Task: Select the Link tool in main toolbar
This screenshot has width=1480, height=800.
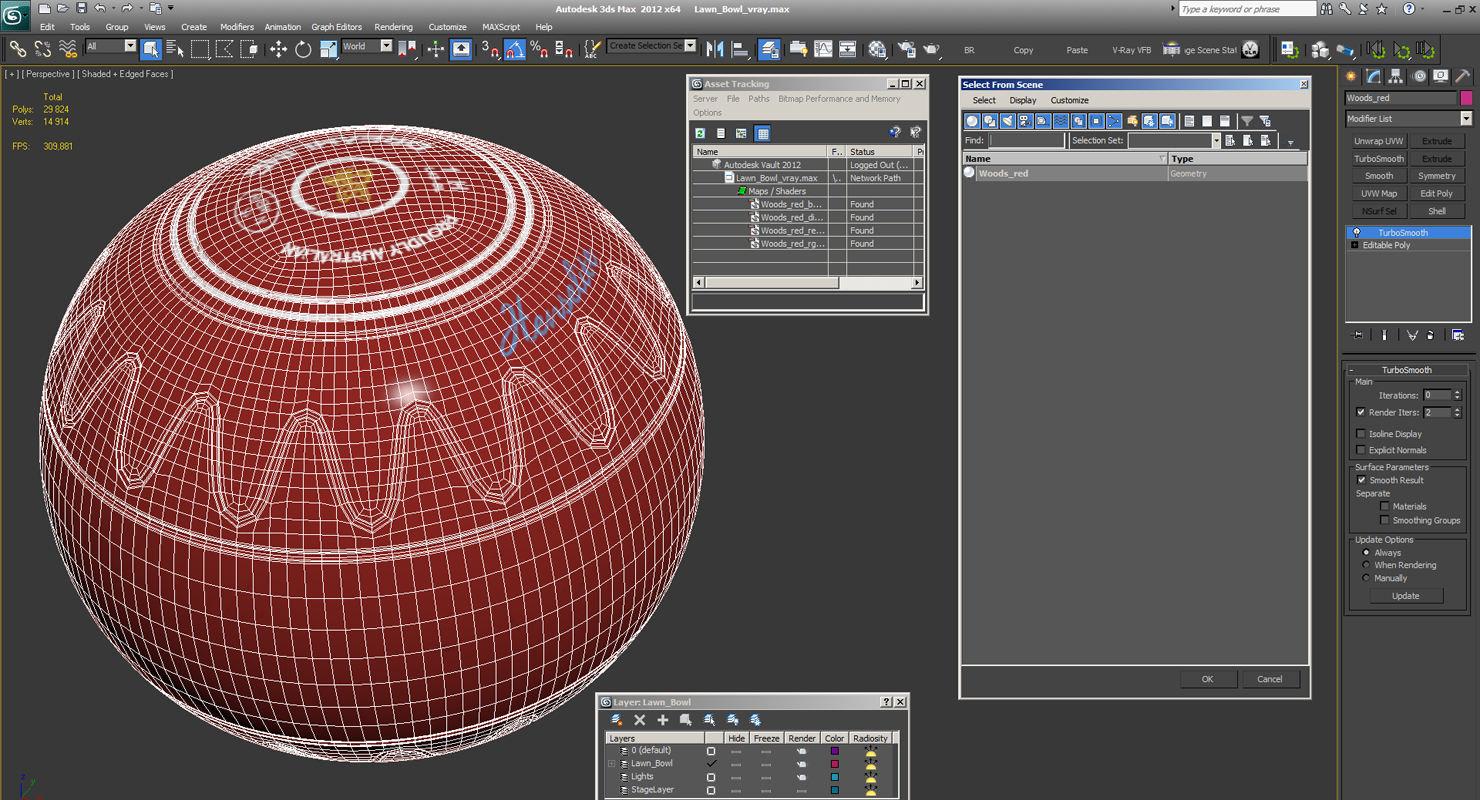Action: click(18, 49)
